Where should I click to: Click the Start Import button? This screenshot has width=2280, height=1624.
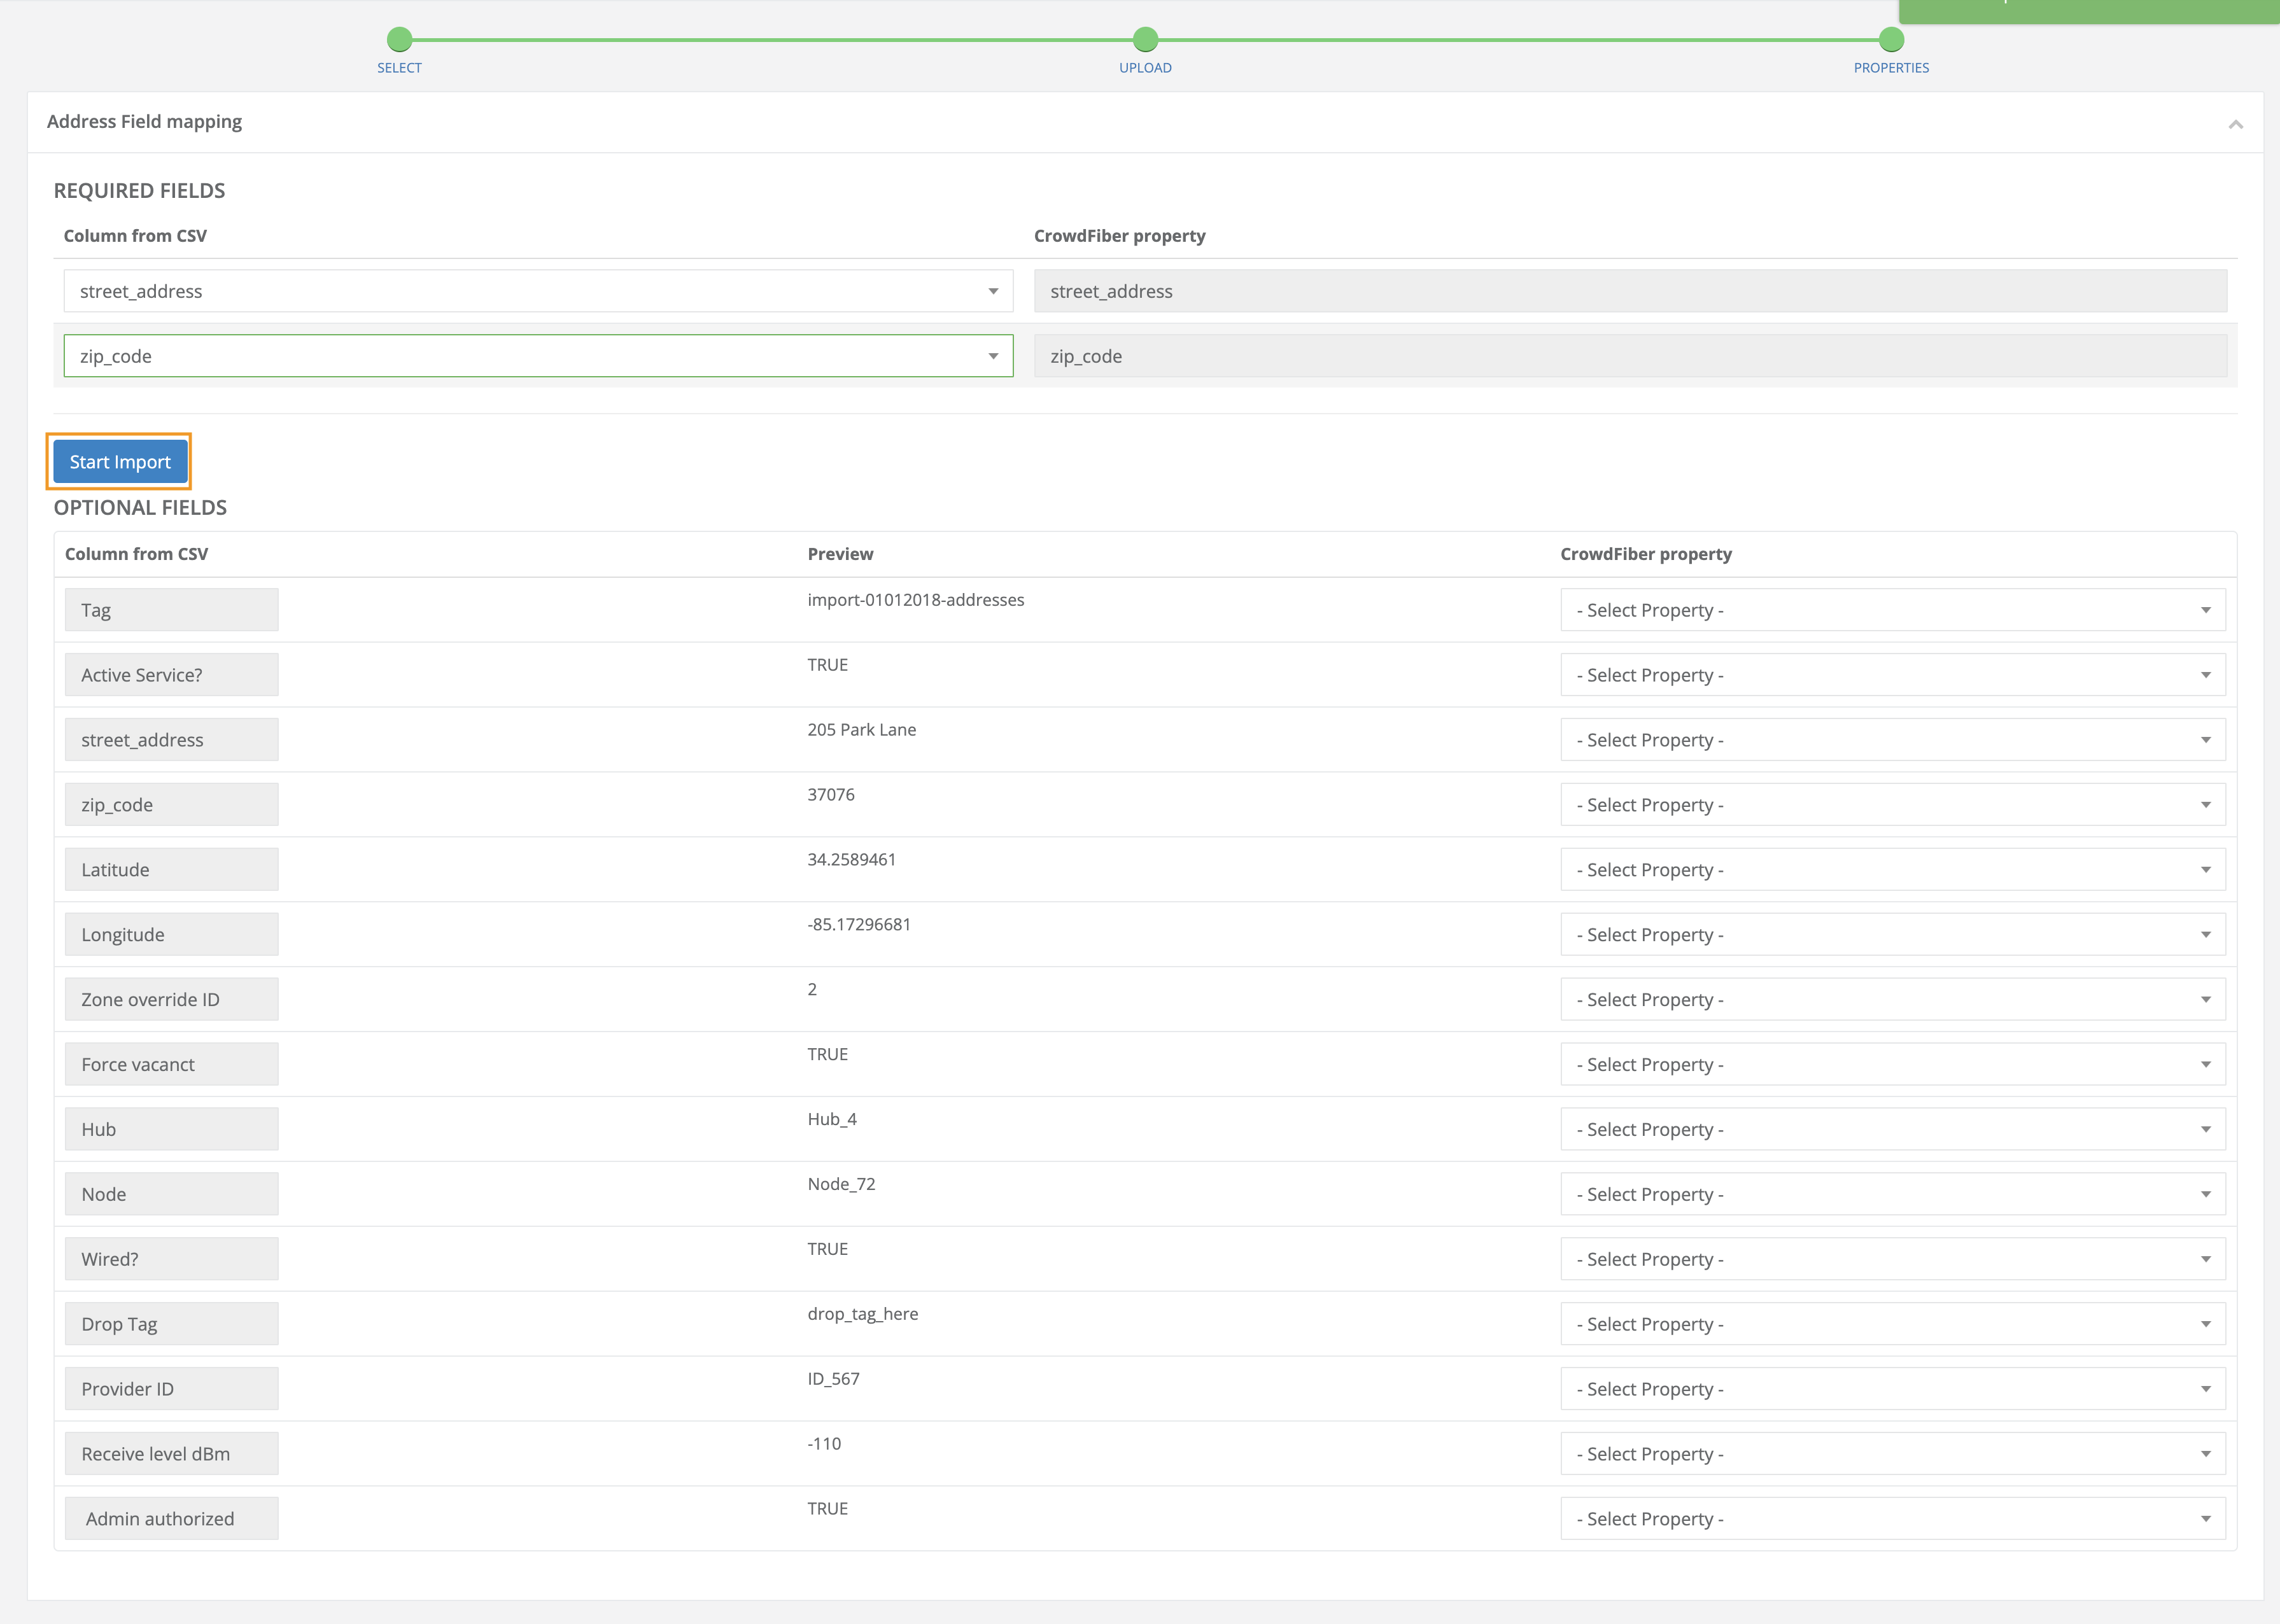[x=119, y=461]
